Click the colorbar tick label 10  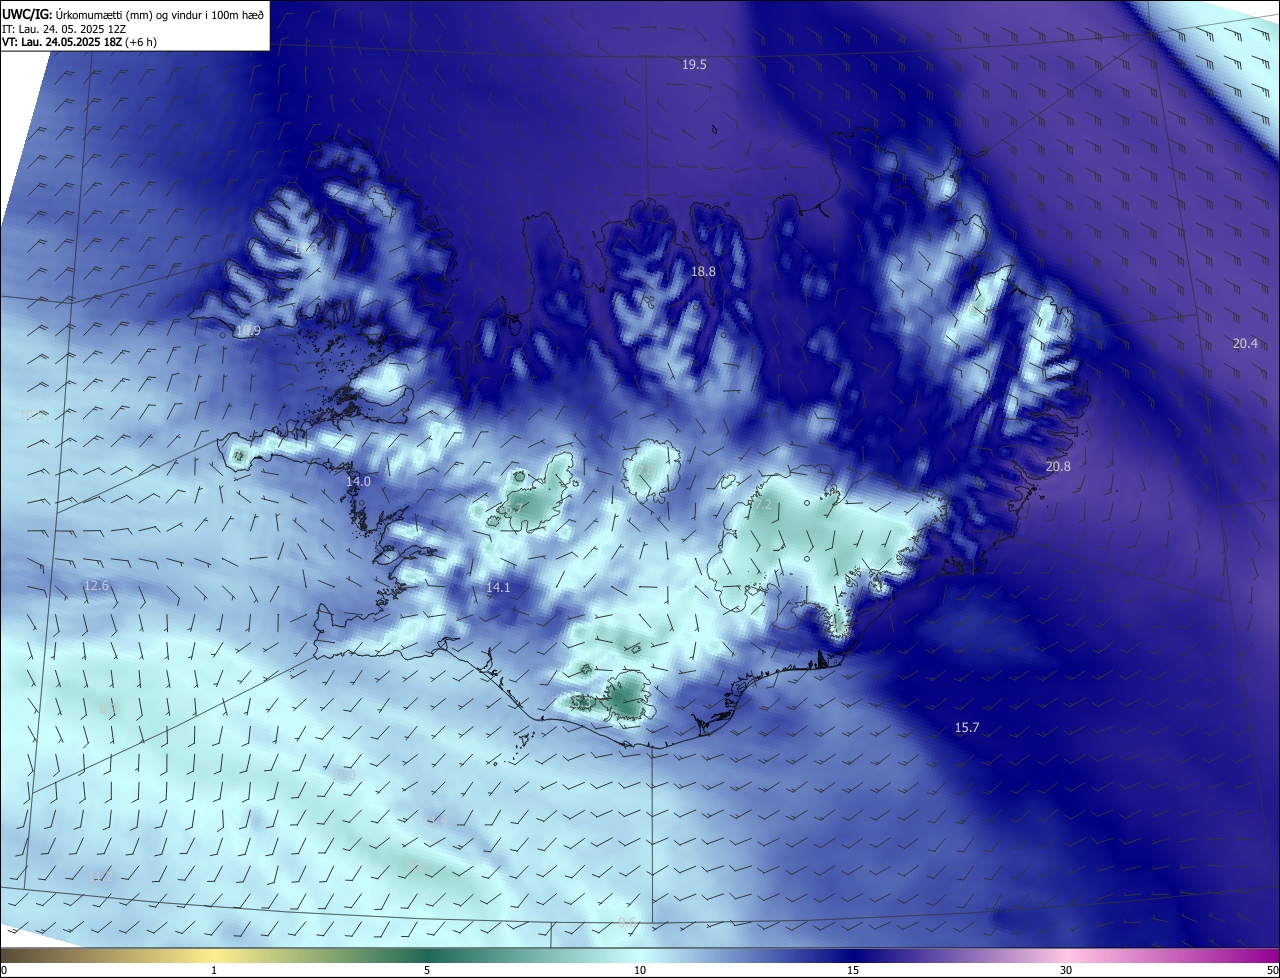click(x=640, y=970)
